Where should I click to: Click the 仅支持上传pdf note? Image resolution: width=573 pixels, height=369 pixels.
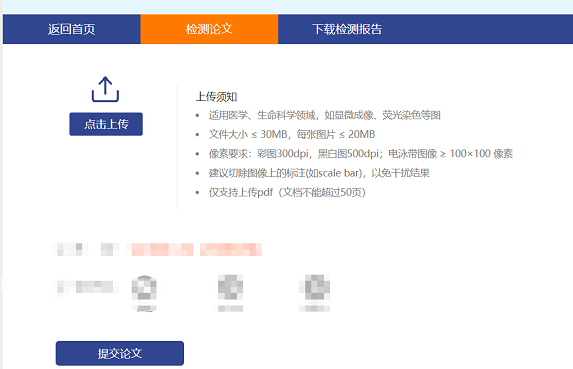(x=287, y=192)
